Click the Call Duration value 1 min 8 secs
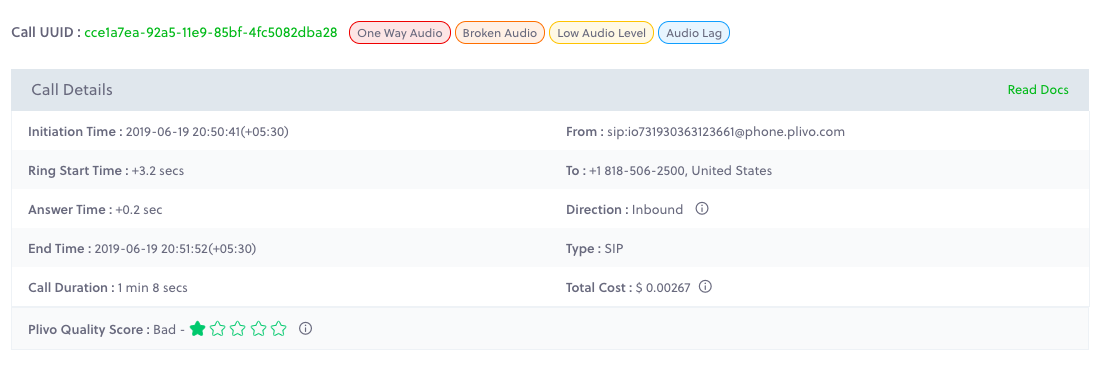 coord(153,287)
